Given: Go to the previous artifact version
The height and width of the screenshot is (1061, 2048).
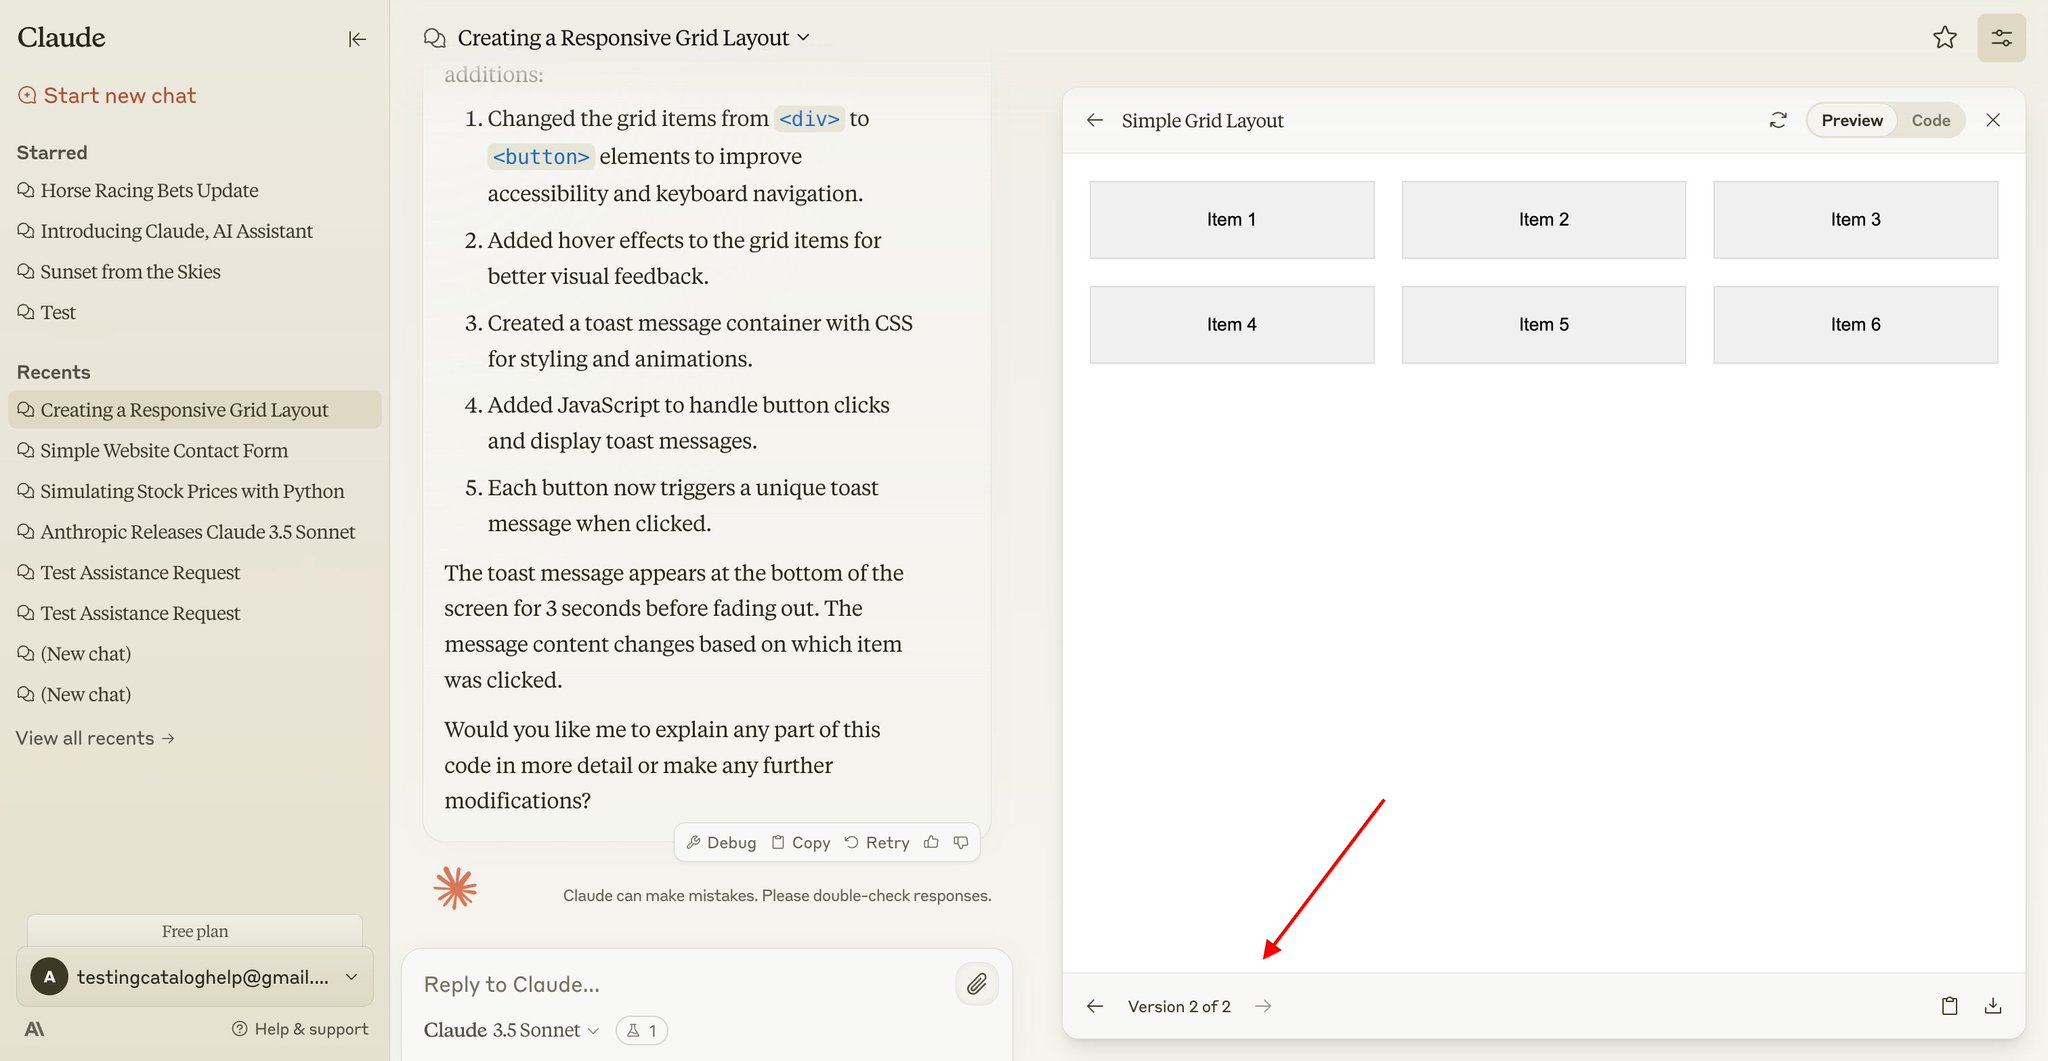Looking at the screenshot, I should pos(1095,1006).
